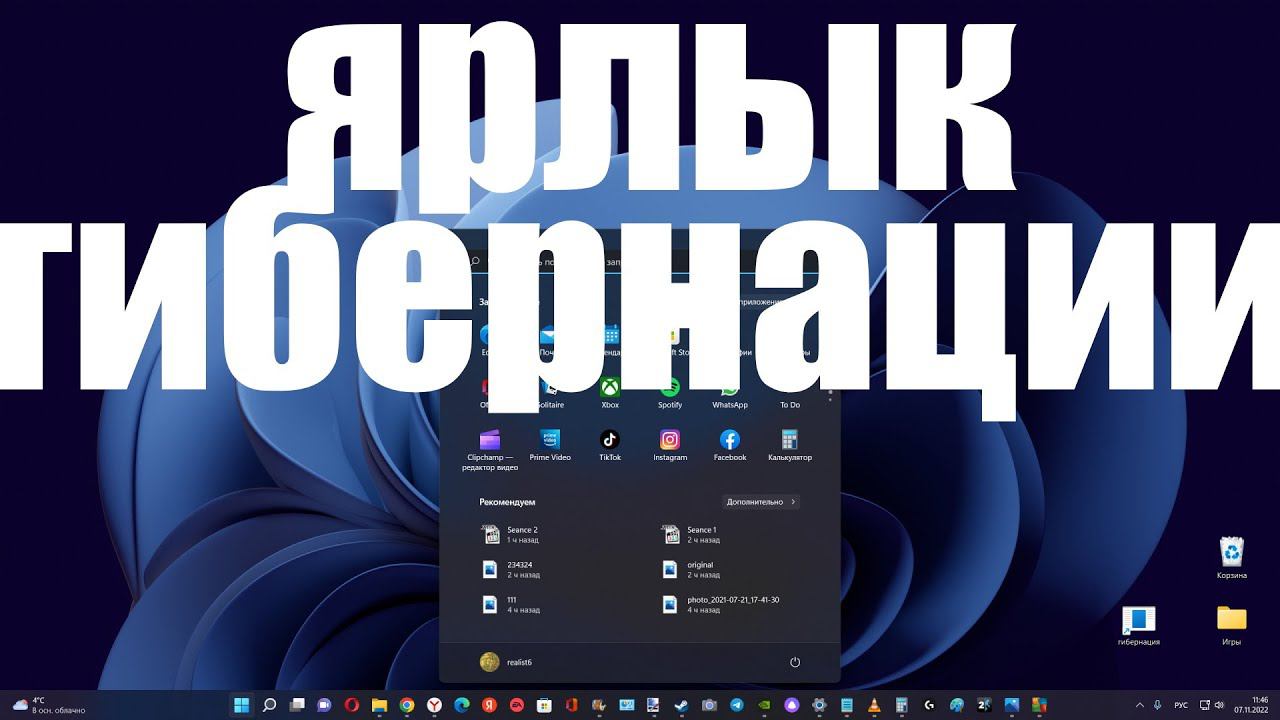The height and width of the screenshot is (720, 1280).
Task: Select the Корзина desktop icon
Action: (1232, 558)
